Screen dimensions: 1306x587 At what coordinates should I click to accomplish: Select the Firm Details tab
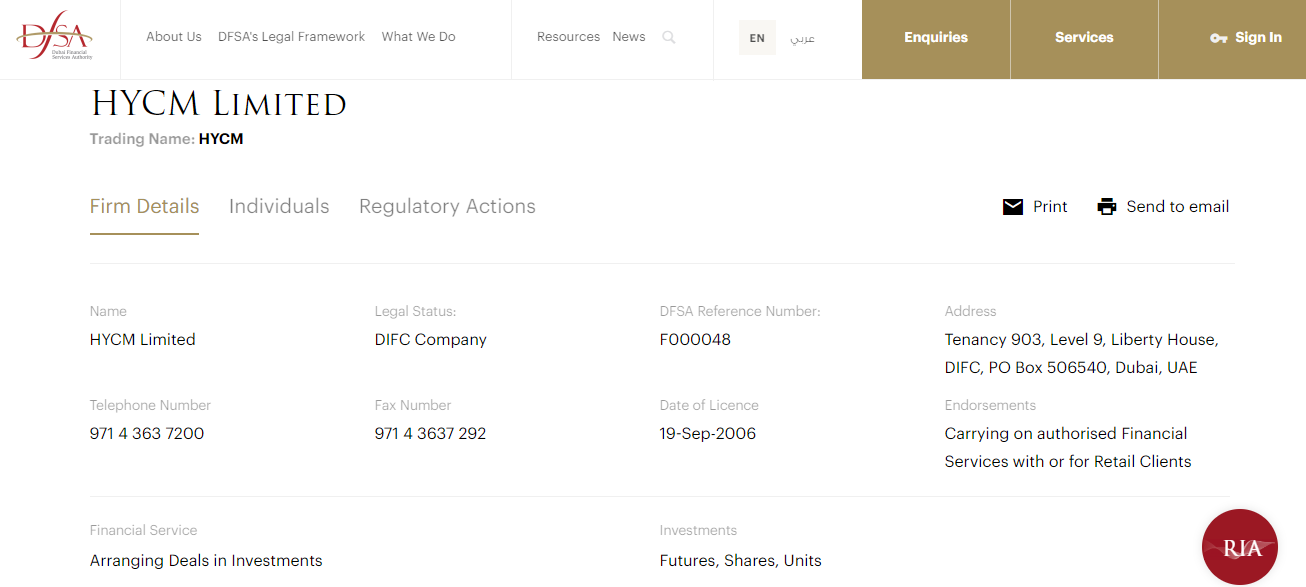click(x=144, y=207)
